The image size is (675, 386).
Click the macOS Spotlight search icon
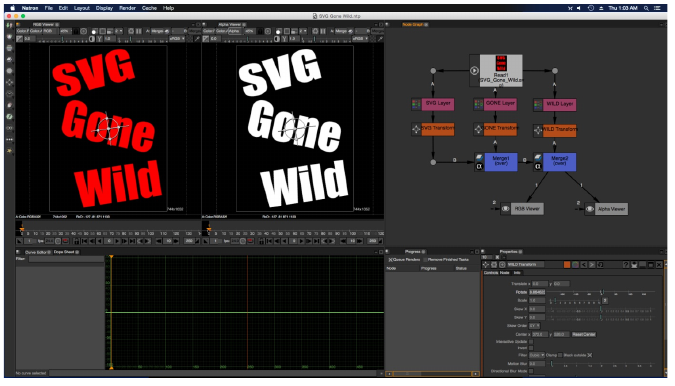pyautogui.click(x=646, y=8)
